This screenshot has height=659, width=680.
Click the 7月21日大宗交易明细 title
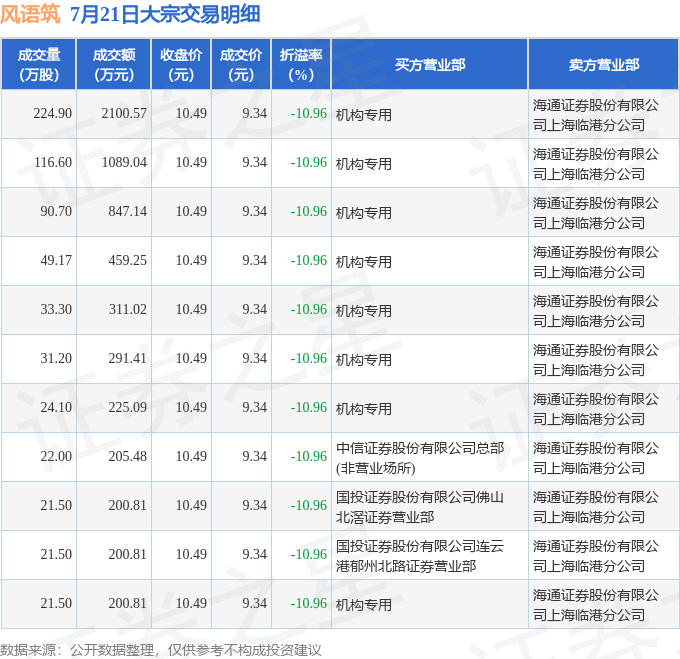[x=165, y=14]
